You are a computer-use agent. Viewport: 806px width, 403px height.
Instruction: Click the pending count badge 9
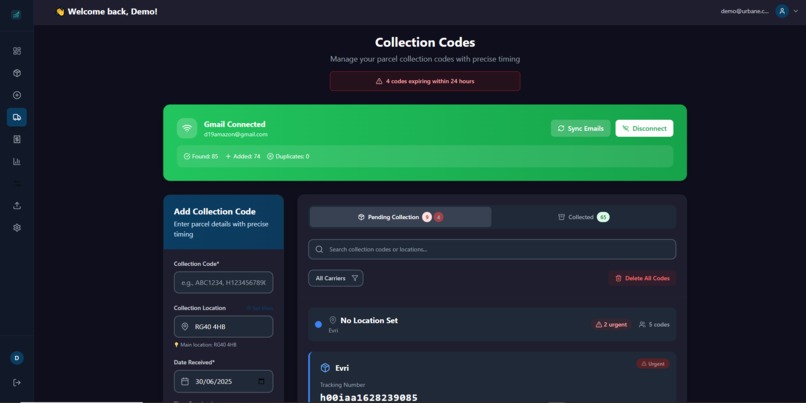coord(427,217)
